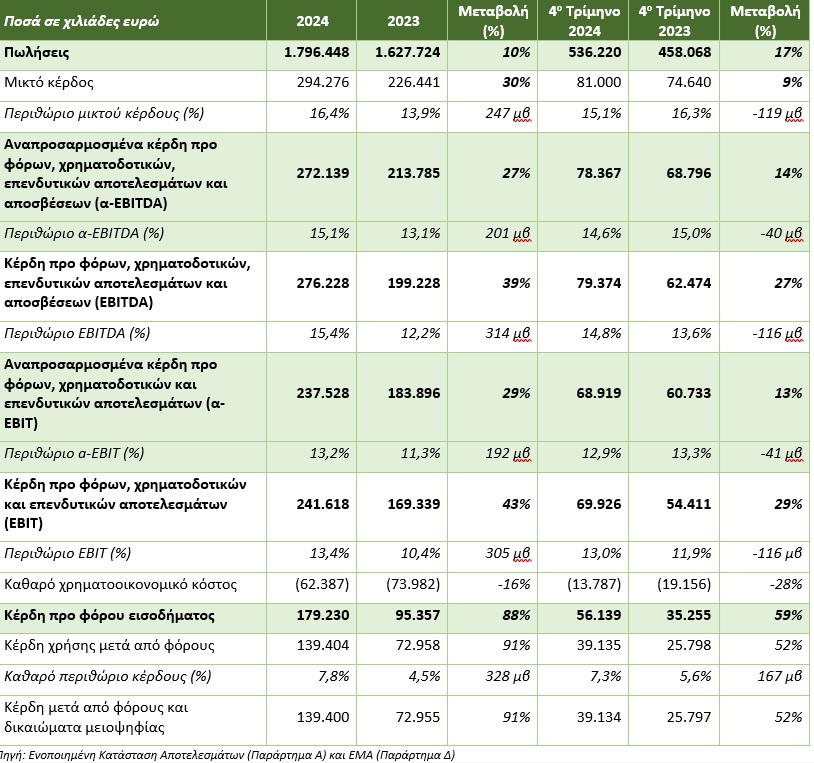Screen dimensions: 814x763
Task: Click the sales value 1.796.448
Action: tap(317, 54)
